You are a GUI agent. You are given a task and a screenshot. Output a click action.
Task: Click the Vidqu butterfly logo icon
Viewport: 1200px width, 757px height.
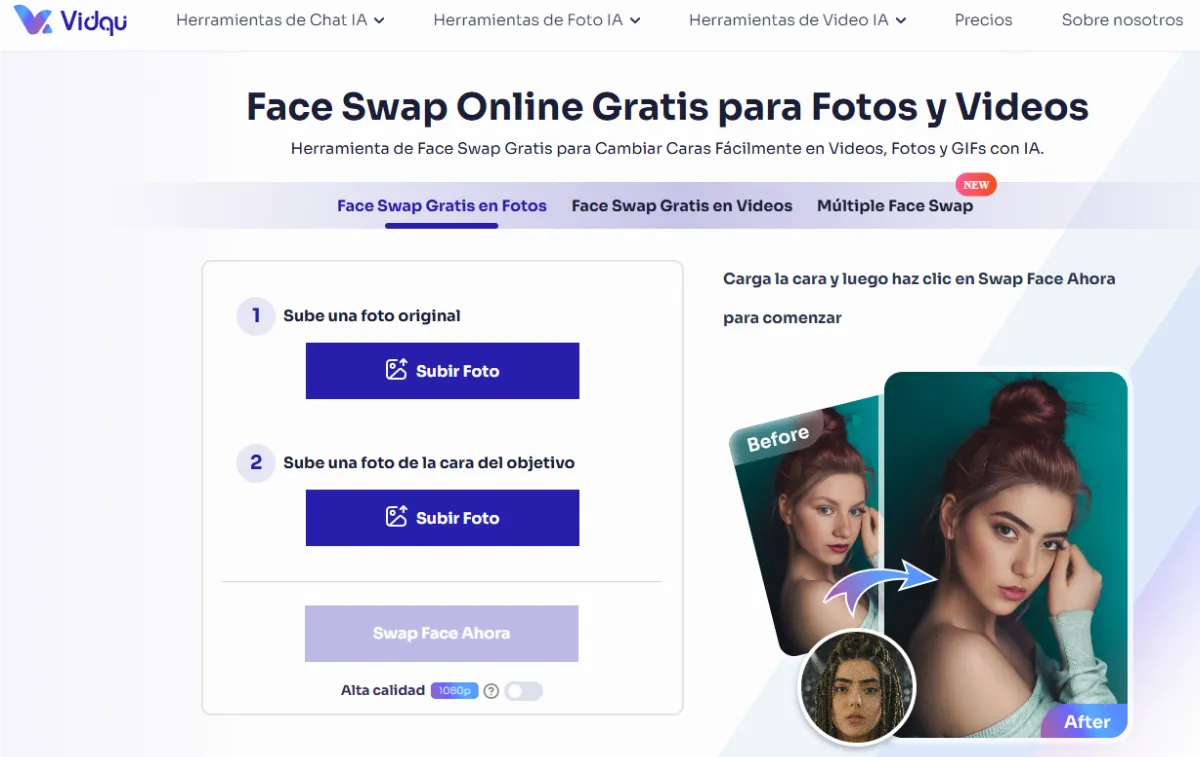[x=32, y=20]
